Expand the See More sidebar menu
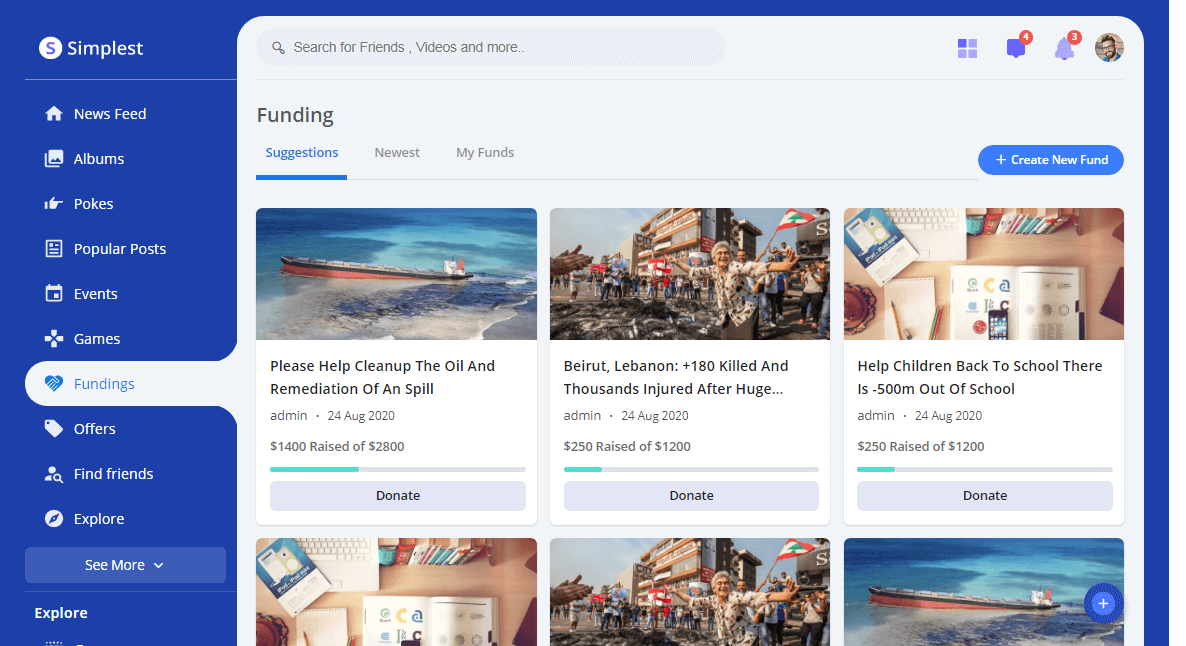The height and width of the screenshot is (646, 1186). (x=125, y=565)
